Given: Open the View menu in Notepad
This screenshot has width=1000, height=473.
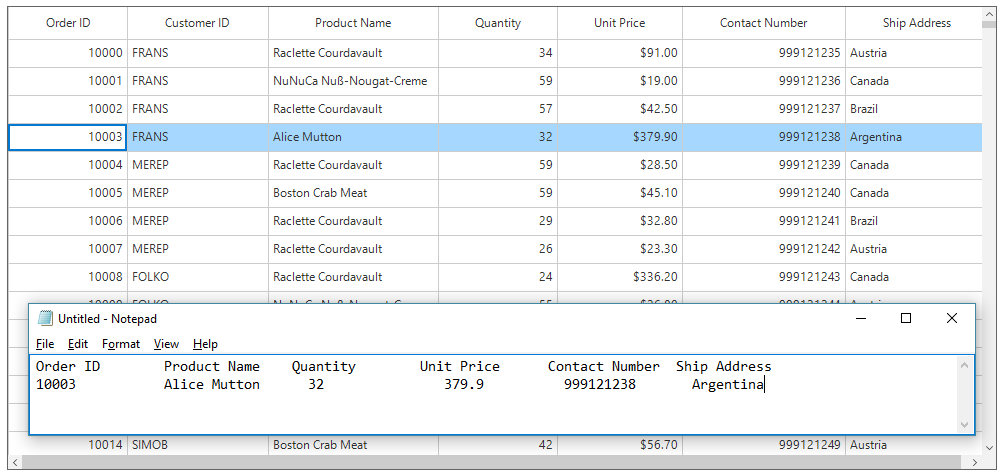Looking at the screenshot, I should [x=166, y=344].
